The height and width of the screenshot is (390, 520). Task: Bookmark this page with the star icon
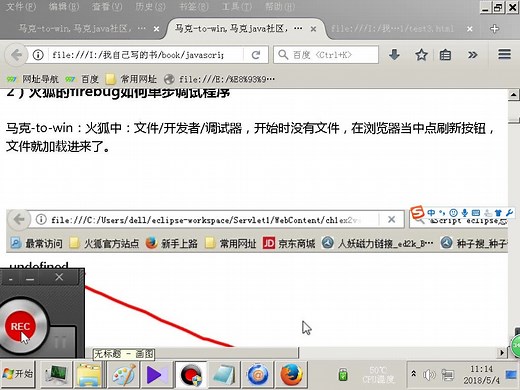pyautogui.click(x=421, y=55)
